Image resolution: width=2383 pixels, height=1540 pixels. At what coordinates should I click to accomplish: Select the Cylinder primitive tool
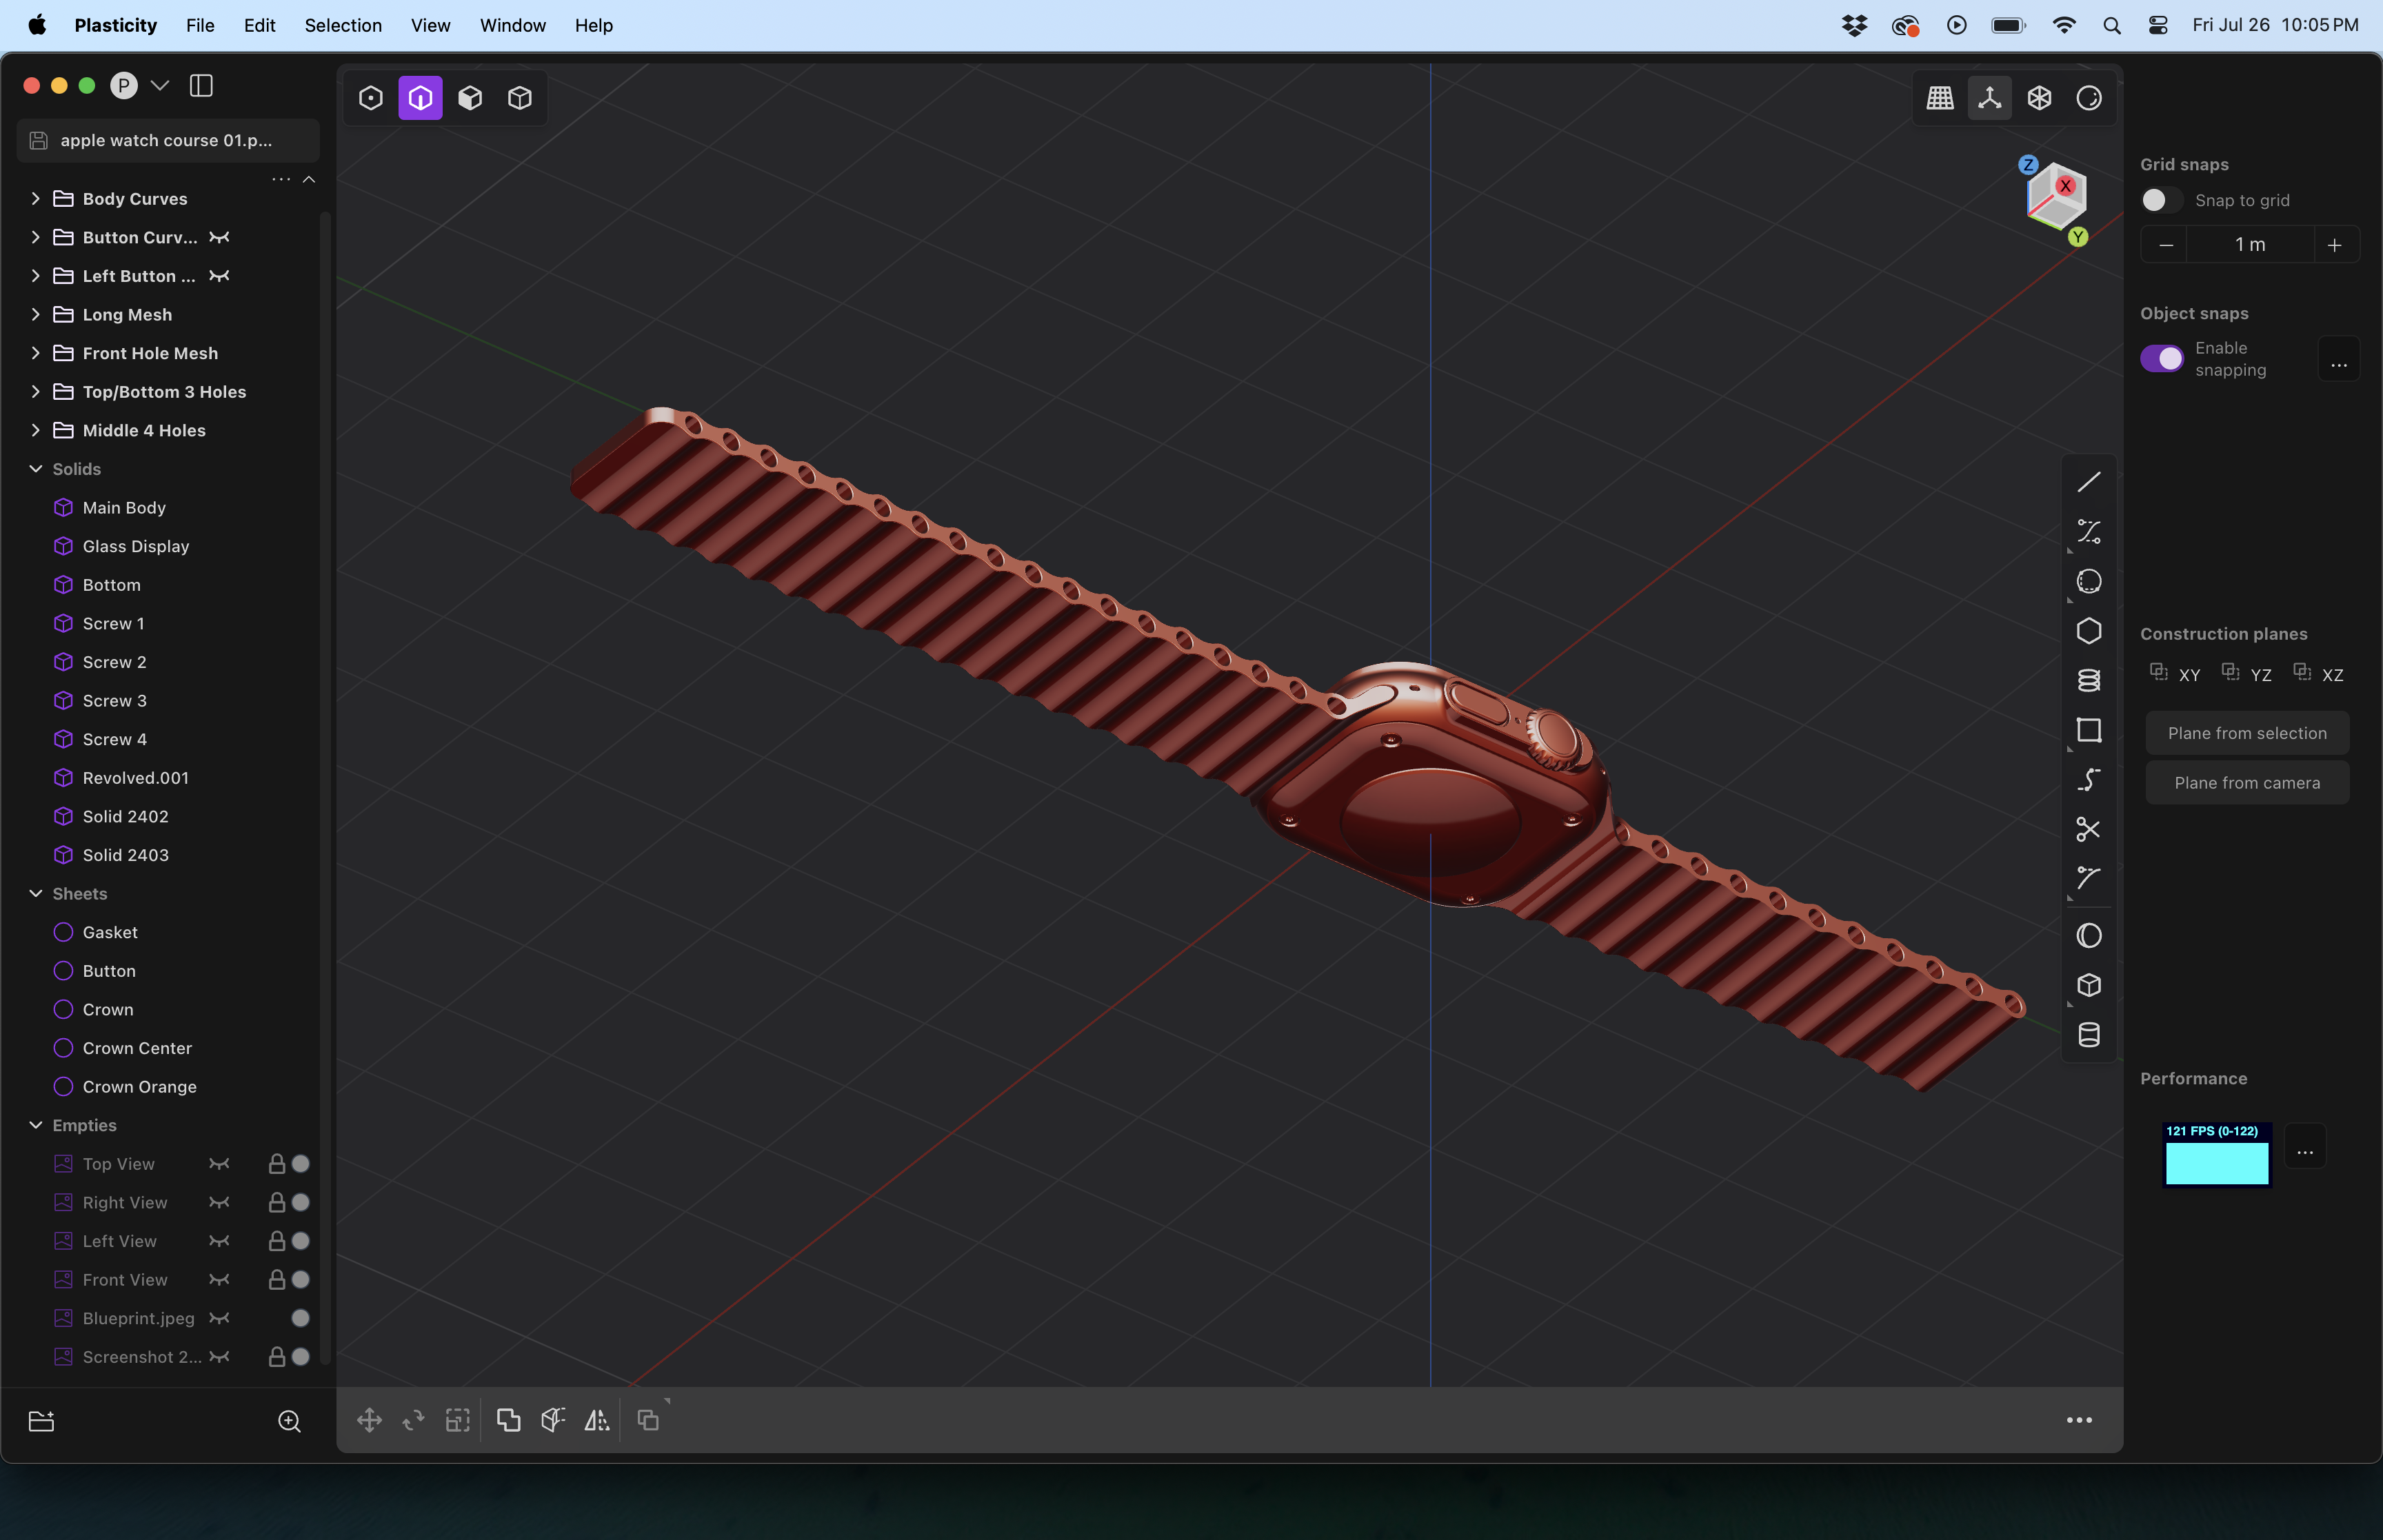tap(2090, 1035)
